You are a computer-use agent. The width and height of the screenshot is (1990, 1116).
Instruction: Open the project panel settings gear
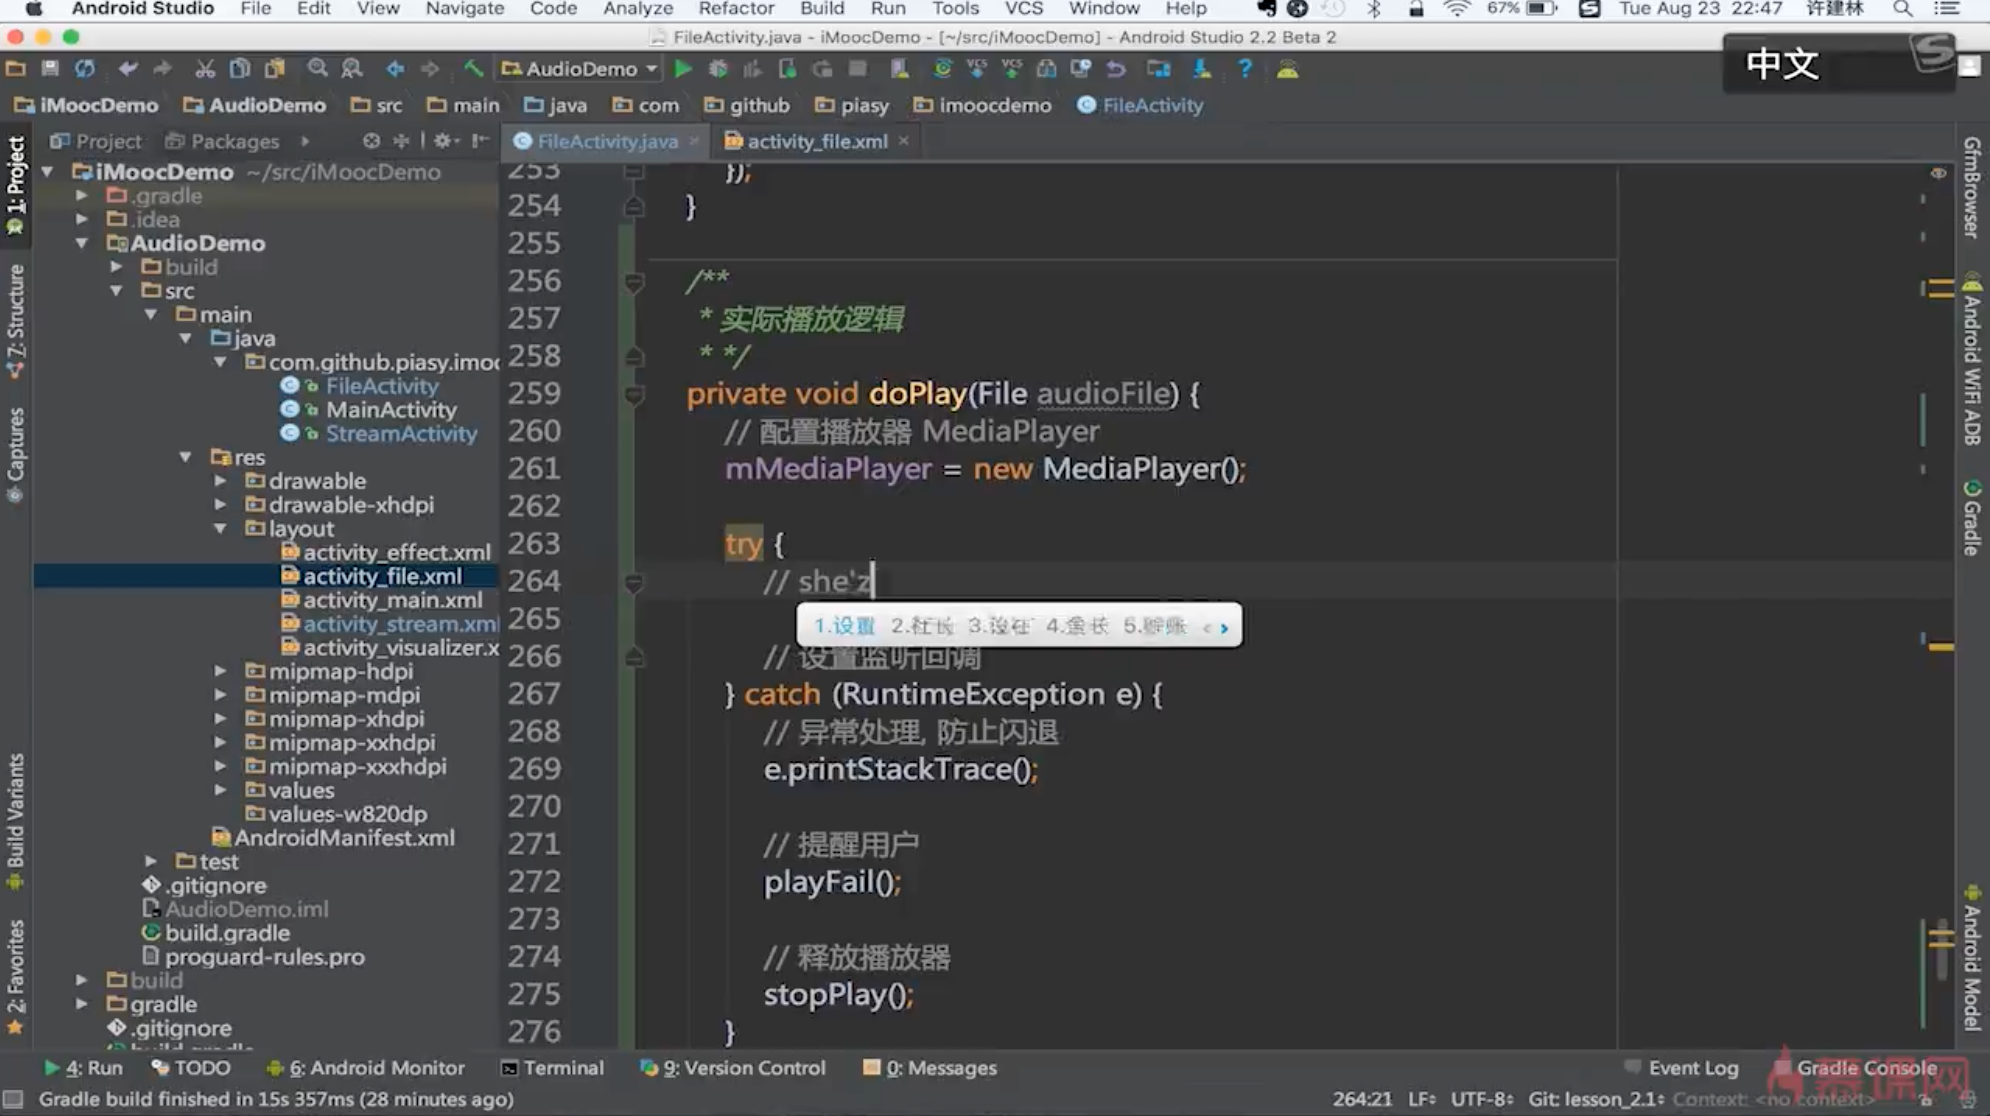[x=443, y=141]
